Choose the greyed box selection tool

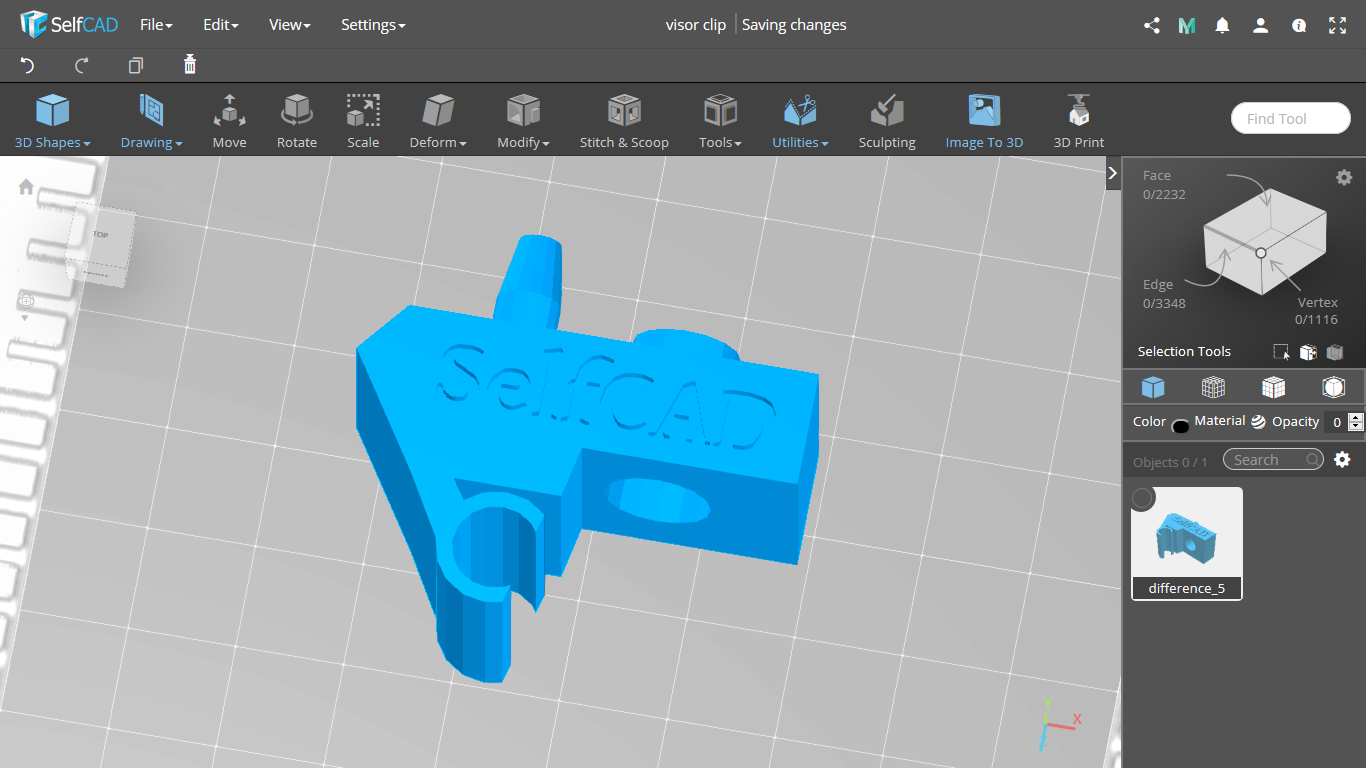[x=1334, y=352]
